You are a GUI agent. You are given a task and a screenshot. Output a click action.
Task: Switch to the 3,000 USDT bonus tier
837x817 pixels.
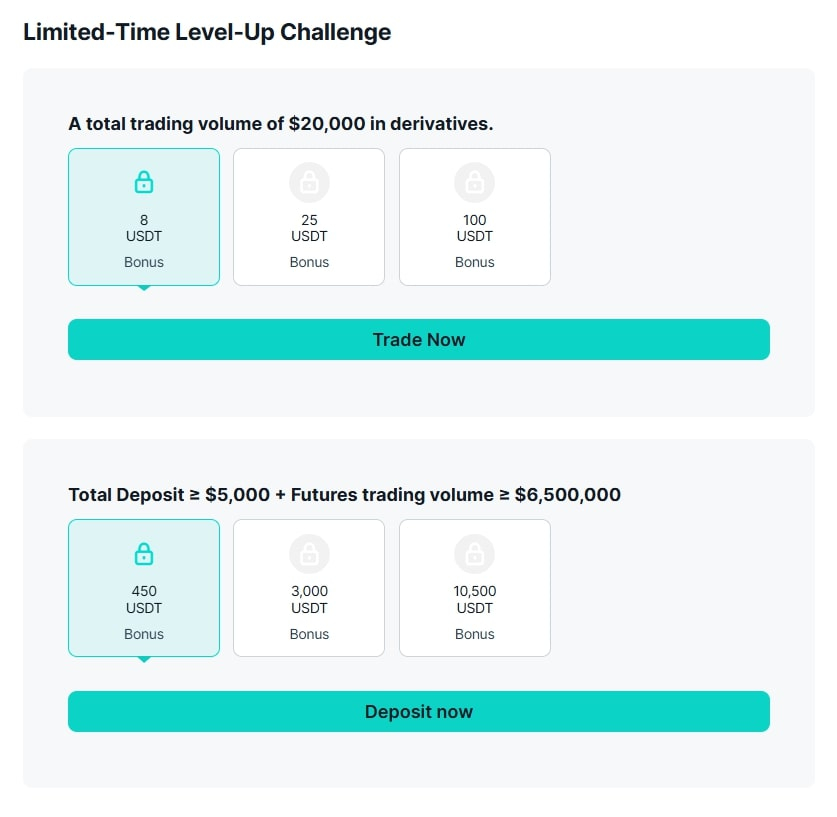(x=309, y=600)
